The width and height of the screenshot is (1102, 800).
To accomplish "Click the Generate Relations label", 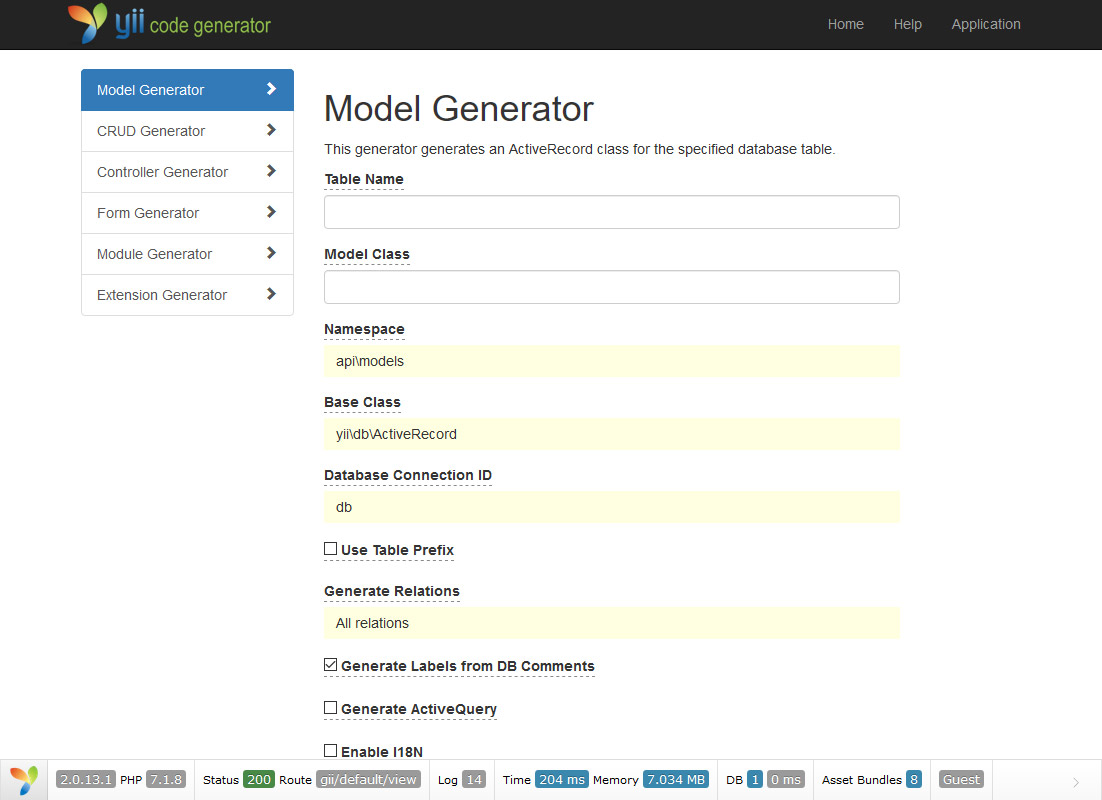I will 391,591.
